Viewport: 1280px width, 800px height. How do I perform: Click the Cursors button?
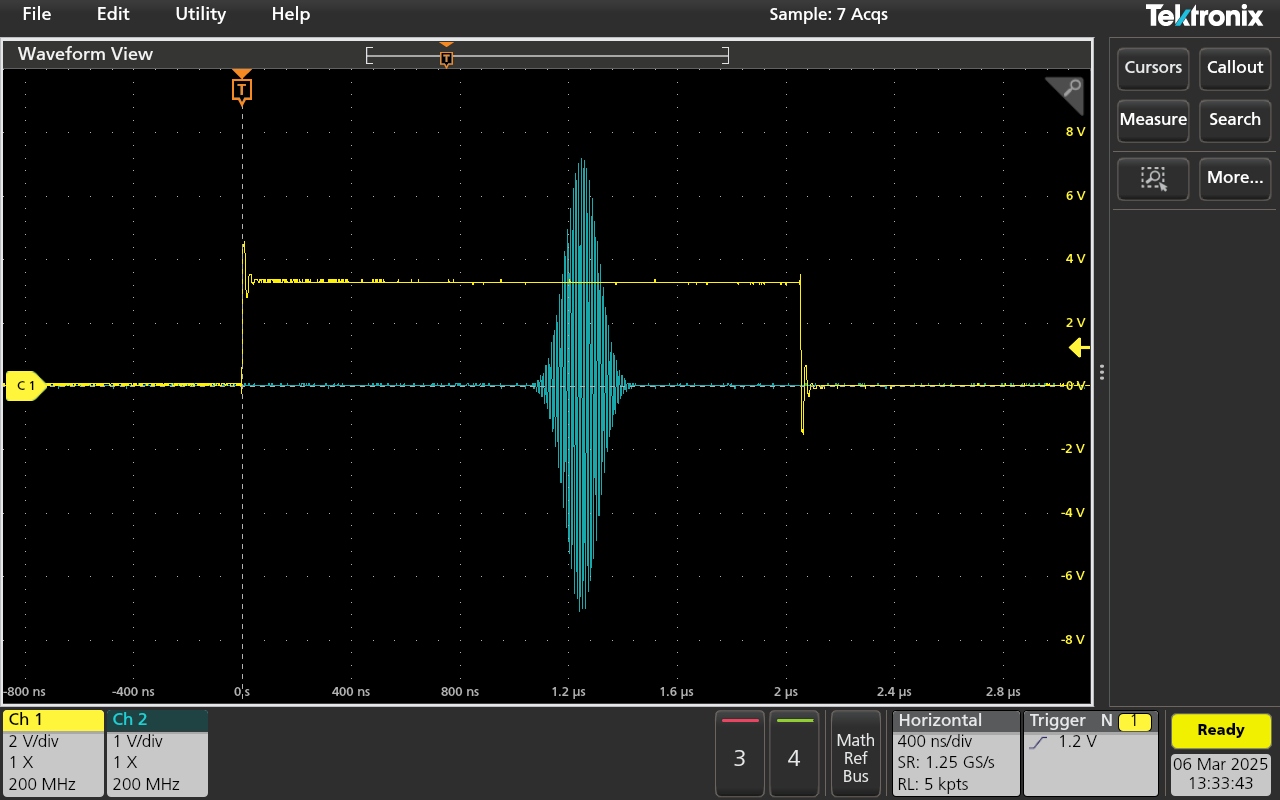pos(1153,68)
